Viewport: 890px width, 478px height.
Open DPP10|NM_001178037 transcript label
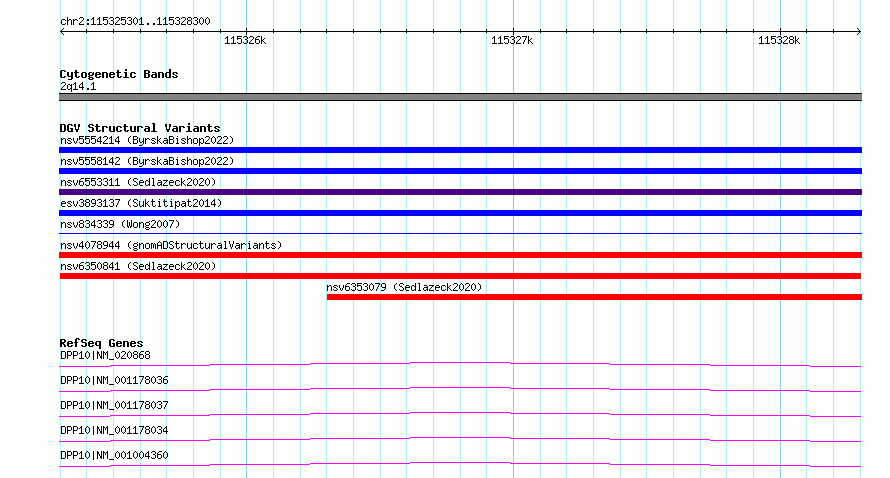114,405
